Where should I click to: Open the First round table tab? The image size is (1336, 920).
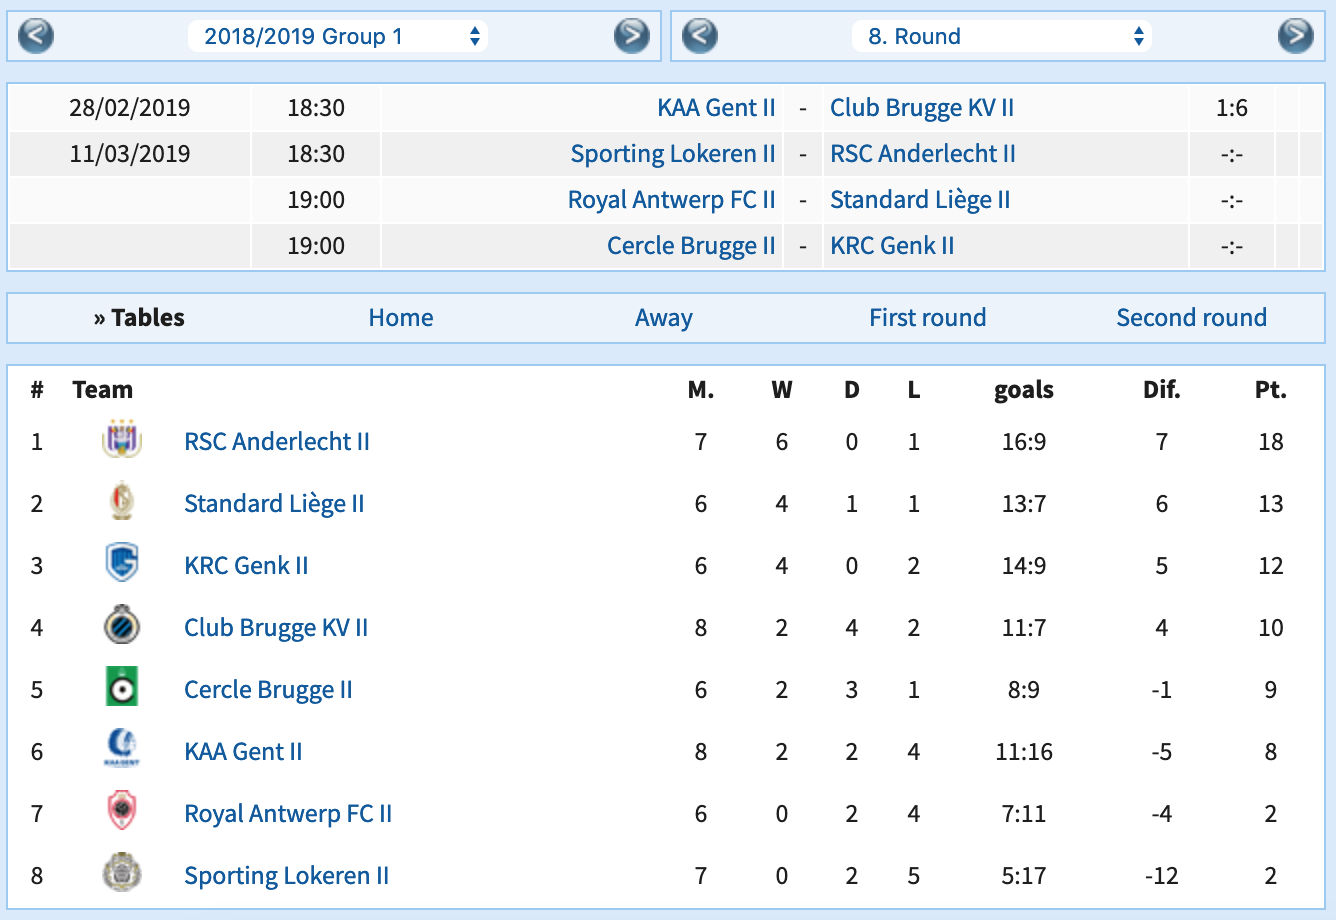pyautogui.click(x=927, y=318)
